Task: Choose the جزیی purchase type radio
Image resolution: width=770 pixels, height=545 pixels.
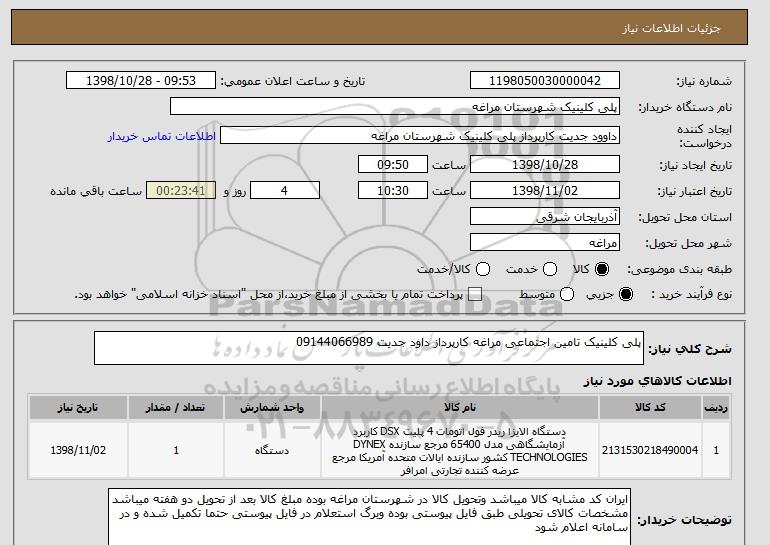Action: [626, 294]
